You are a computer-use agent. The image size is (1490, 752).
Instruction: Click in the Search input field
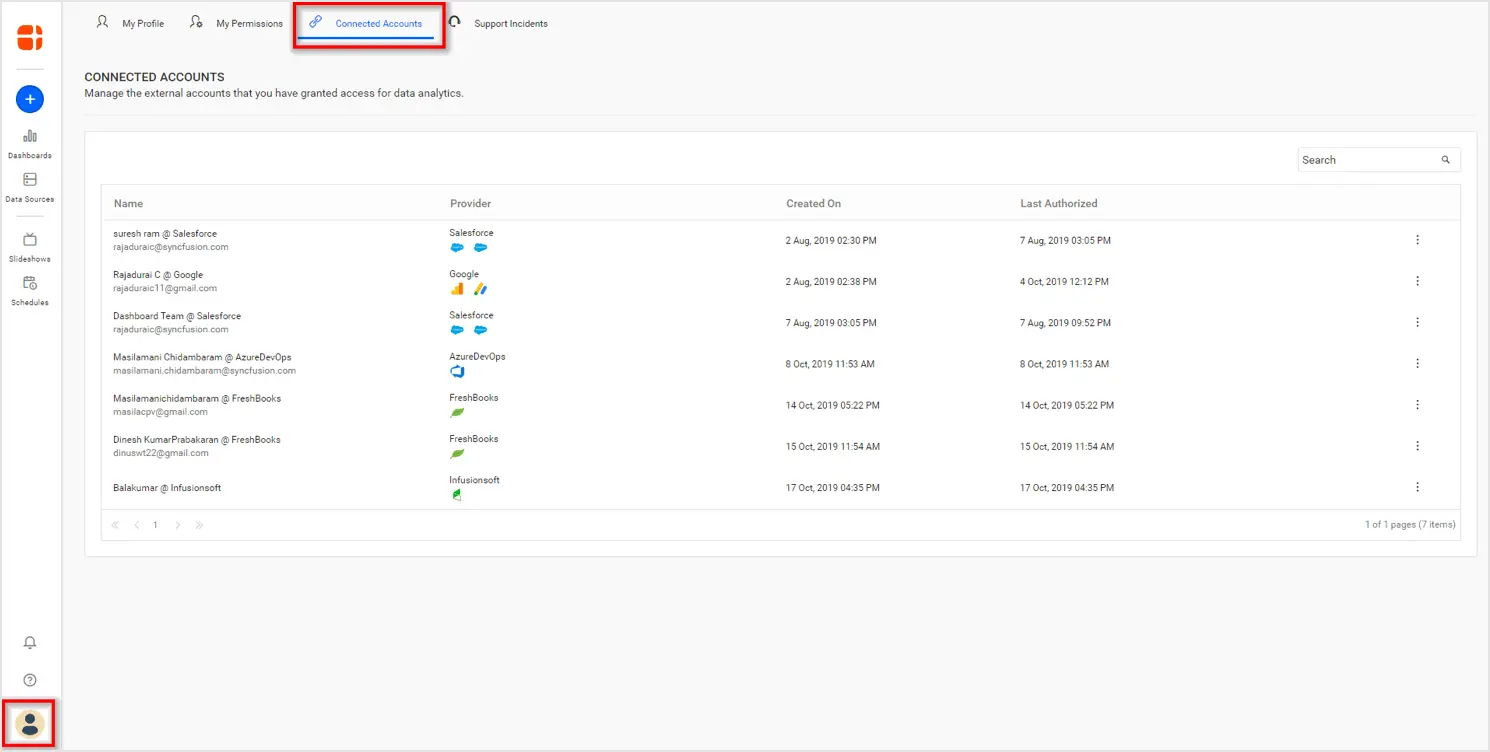pos(1366,160)
